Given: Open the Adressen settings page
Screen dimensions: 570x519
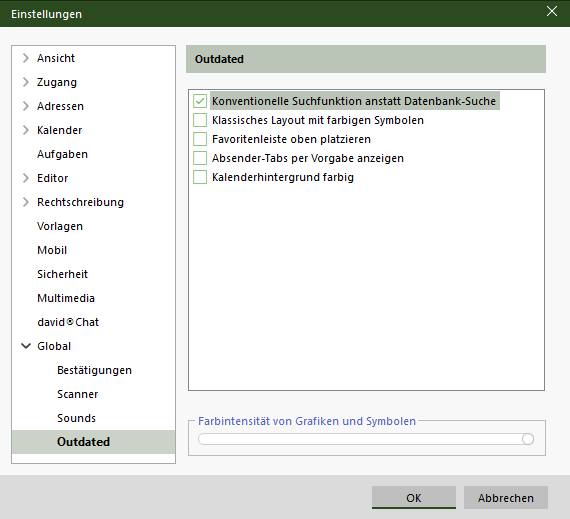Looking at the screenshot, I should [60, 106].
